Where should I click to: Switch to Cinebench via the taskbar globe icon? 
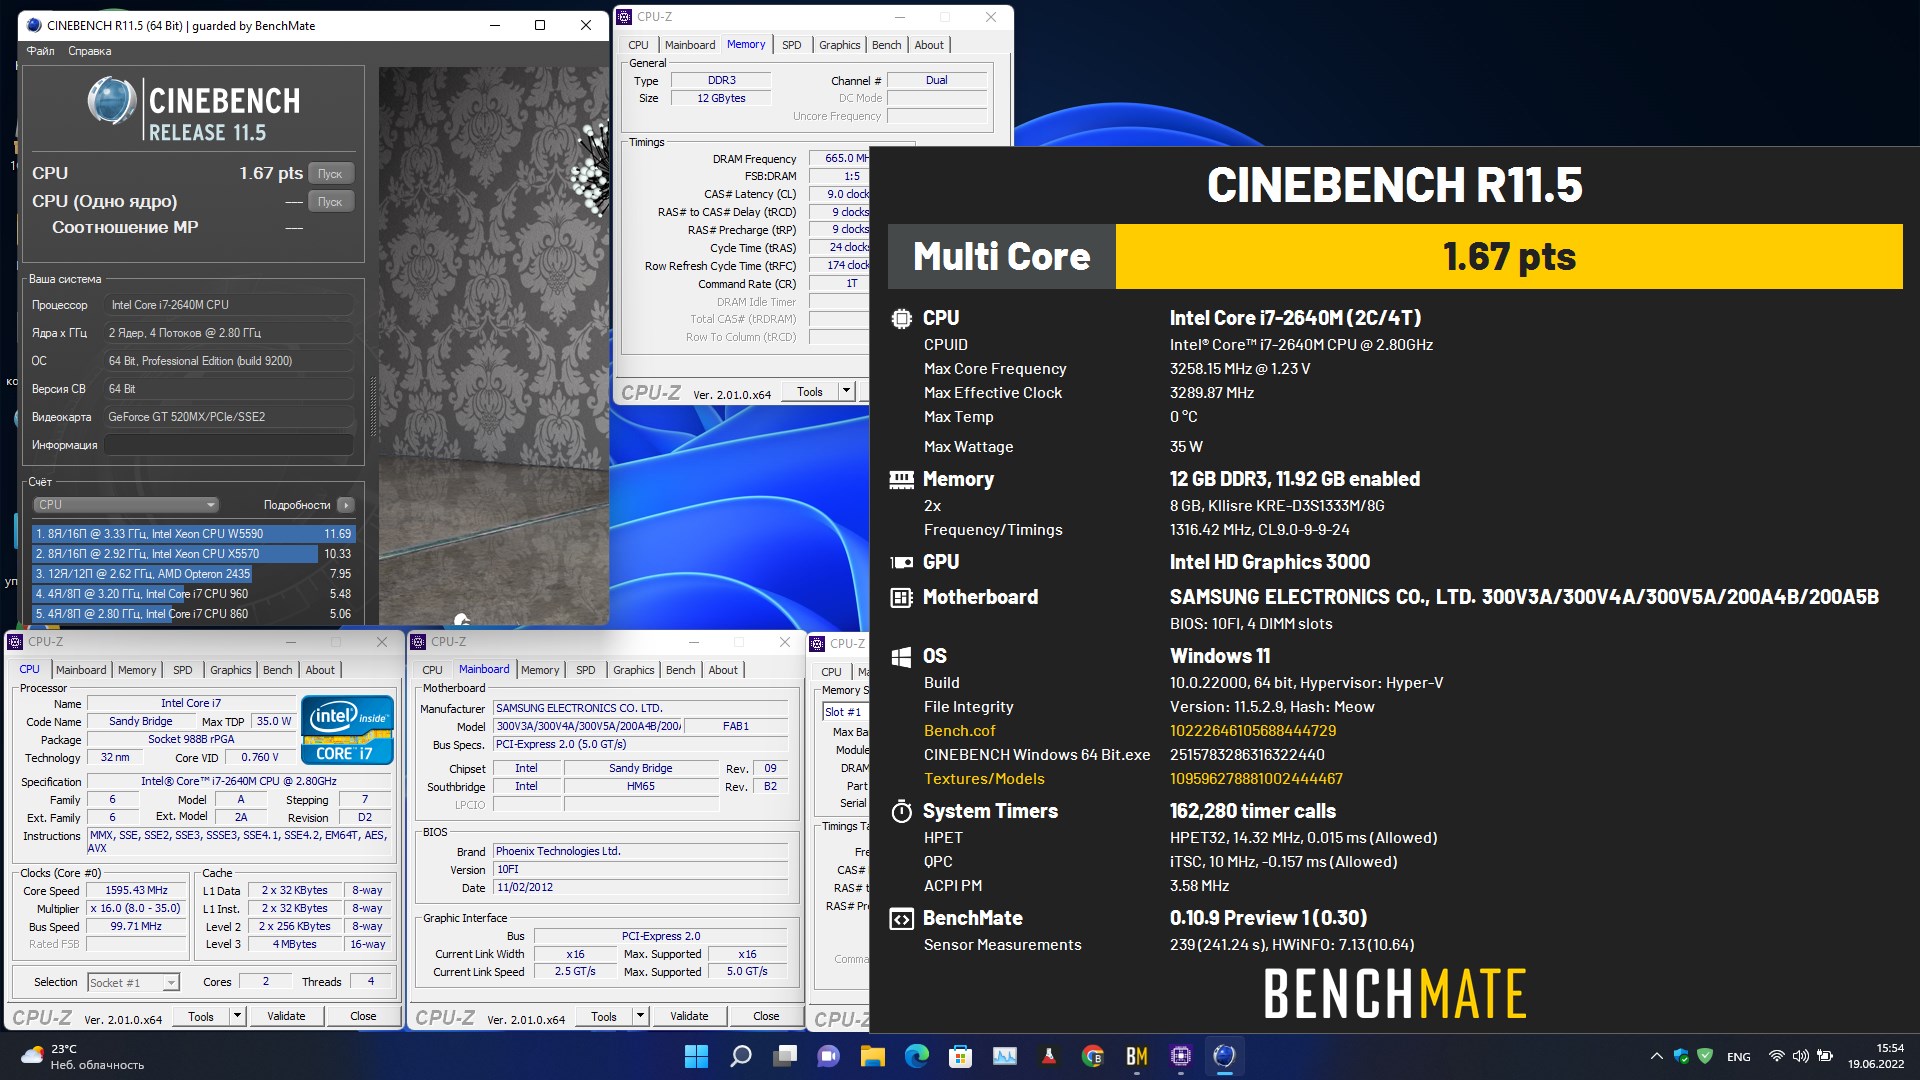1225,1056
